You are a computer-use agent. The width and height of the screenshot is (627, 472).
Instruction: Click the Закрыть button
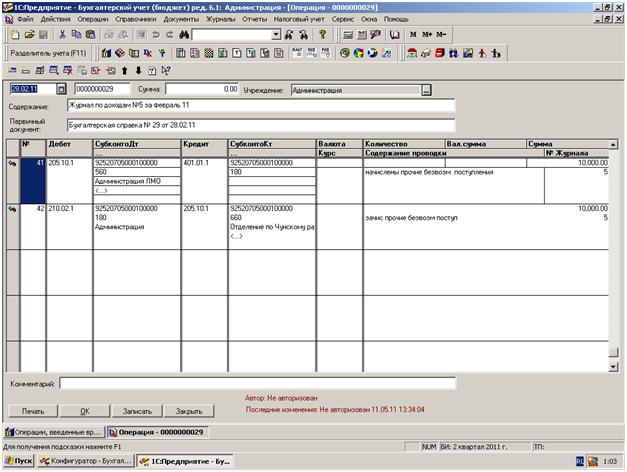(189, 410)
